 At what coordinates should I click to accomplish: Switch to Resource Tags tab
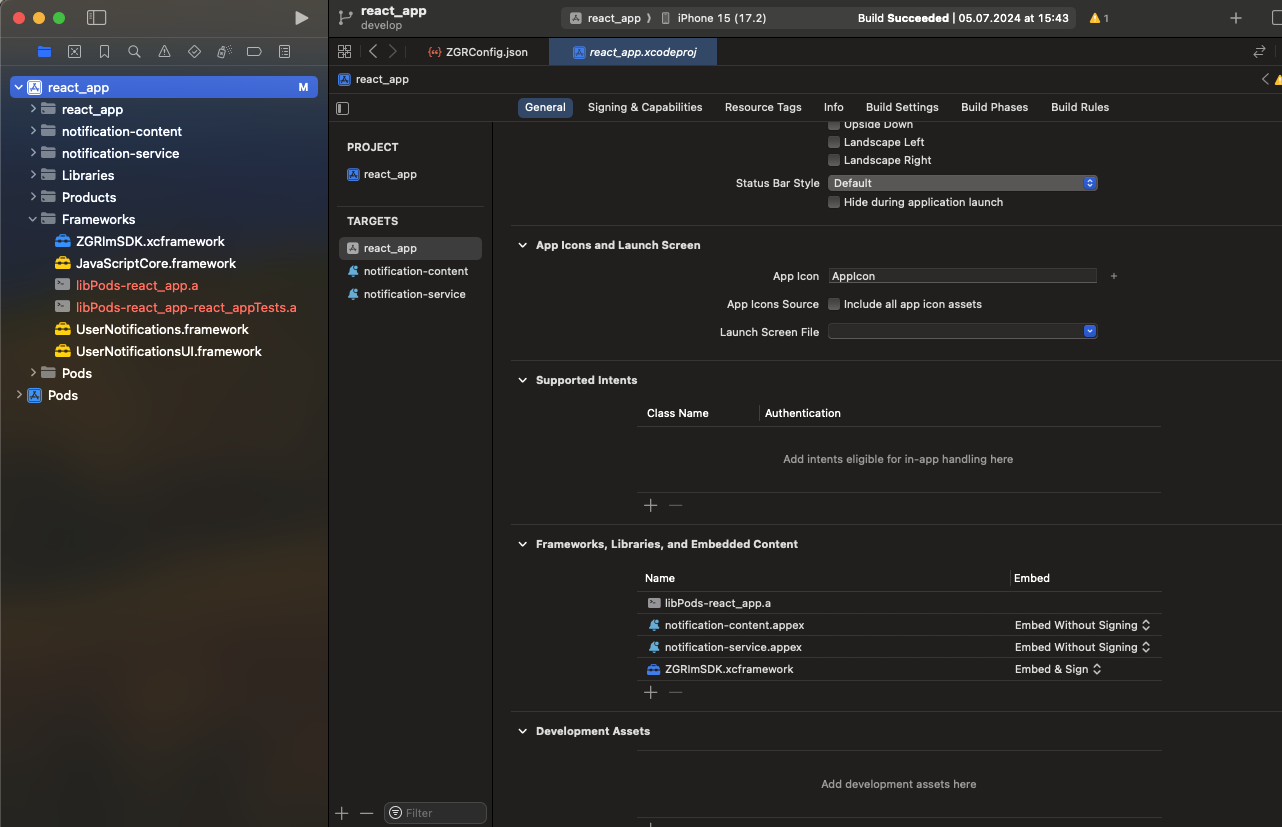tap(763, 107)
